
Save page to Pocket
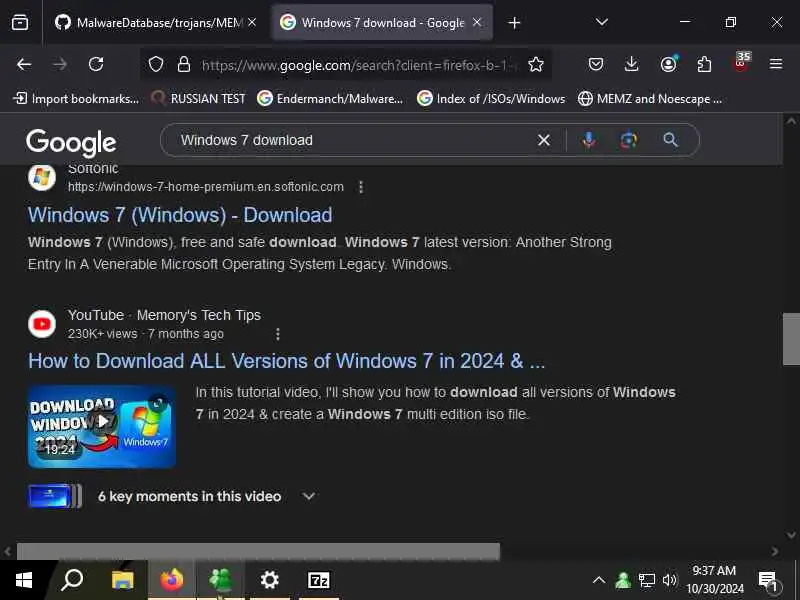pyautogui.click(x=596, y=64)
